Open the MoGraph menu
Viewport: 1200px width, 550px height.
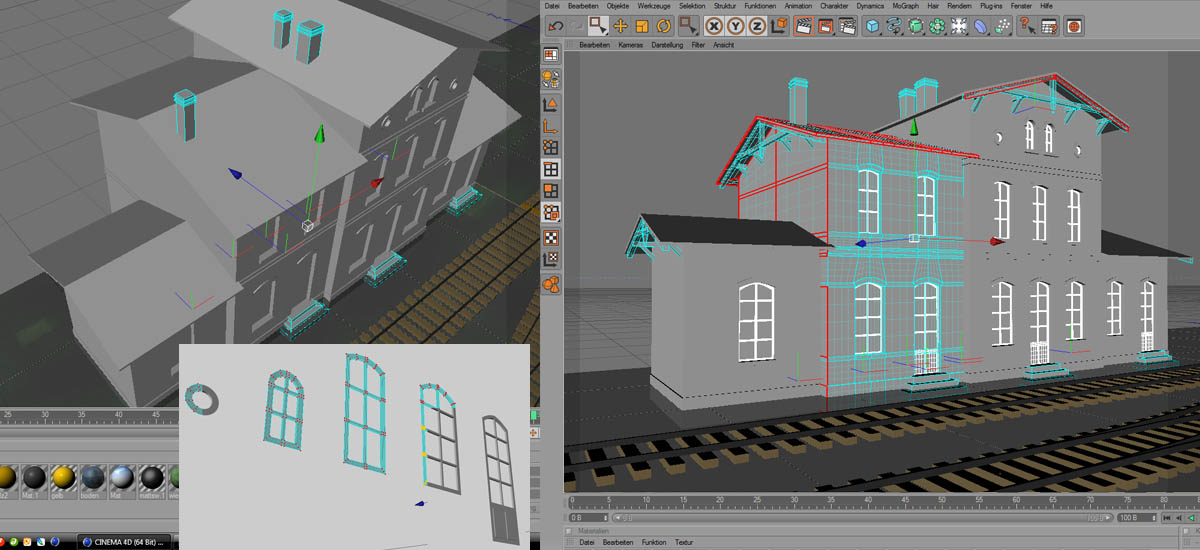point(905,6)
